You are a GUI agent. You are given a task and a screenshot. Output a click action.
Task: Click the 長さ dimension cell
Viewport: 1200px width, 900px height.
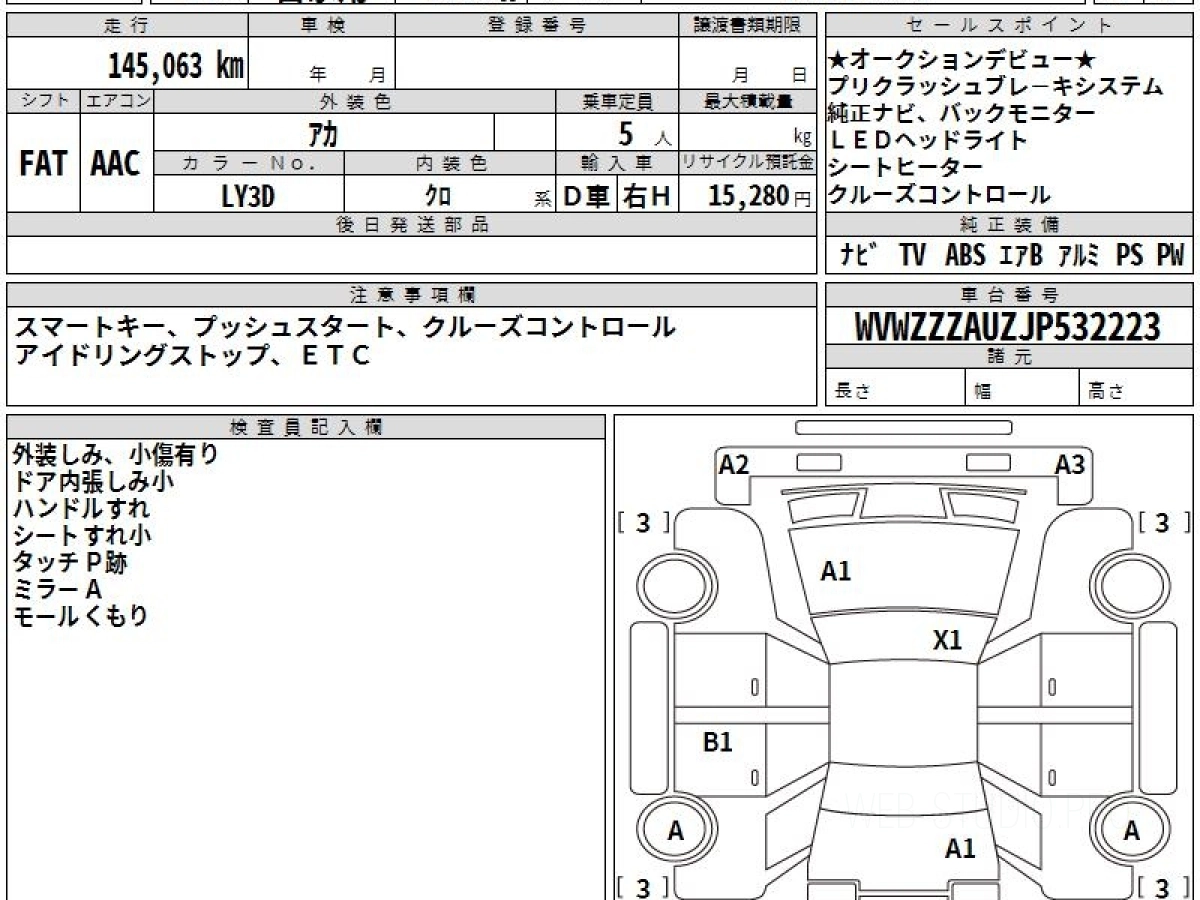(x=895, y=387)
